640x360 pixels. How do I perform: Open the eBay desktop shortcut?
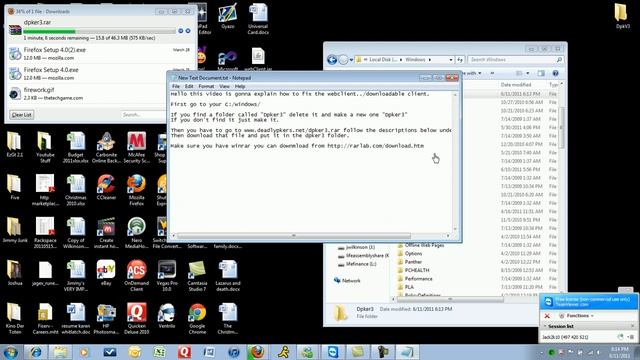(x=106, y=273)
